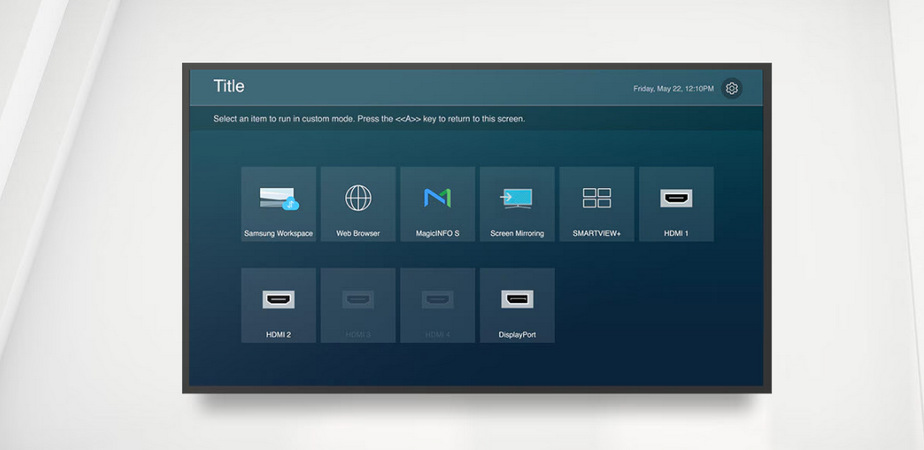Click the "Web Browser" label text
Screen dimensions: 924x450
(358, 234)
